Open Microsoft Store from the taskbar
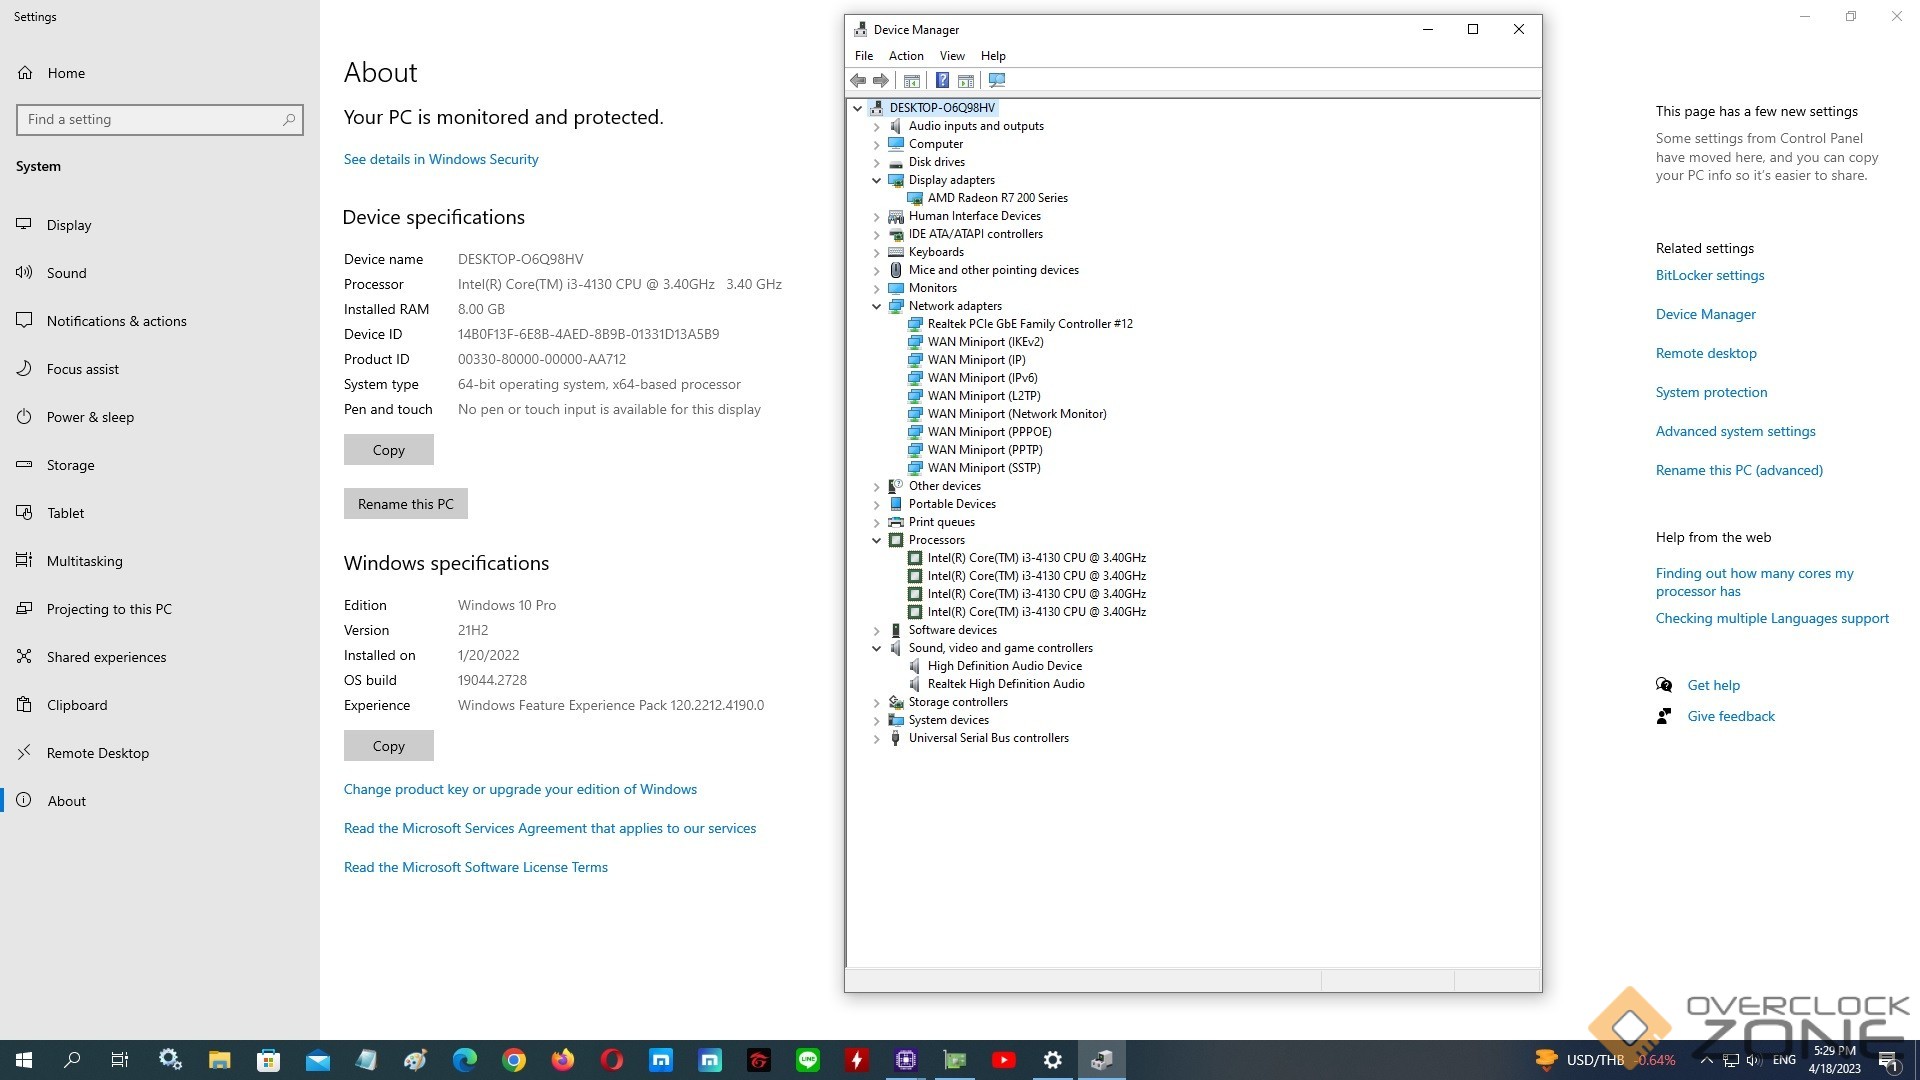The height and width of the screenshot is (1080, 1920). point(268,1060)
